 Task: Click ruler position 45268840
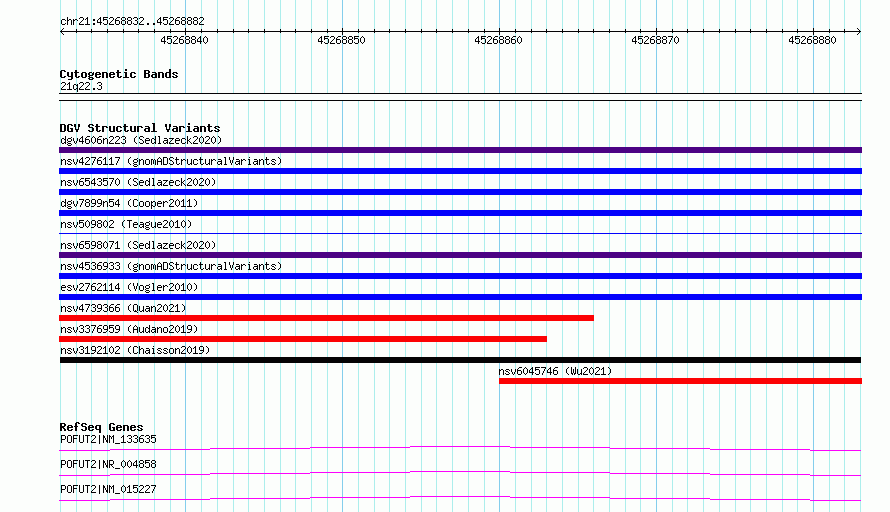click(184, 40)
